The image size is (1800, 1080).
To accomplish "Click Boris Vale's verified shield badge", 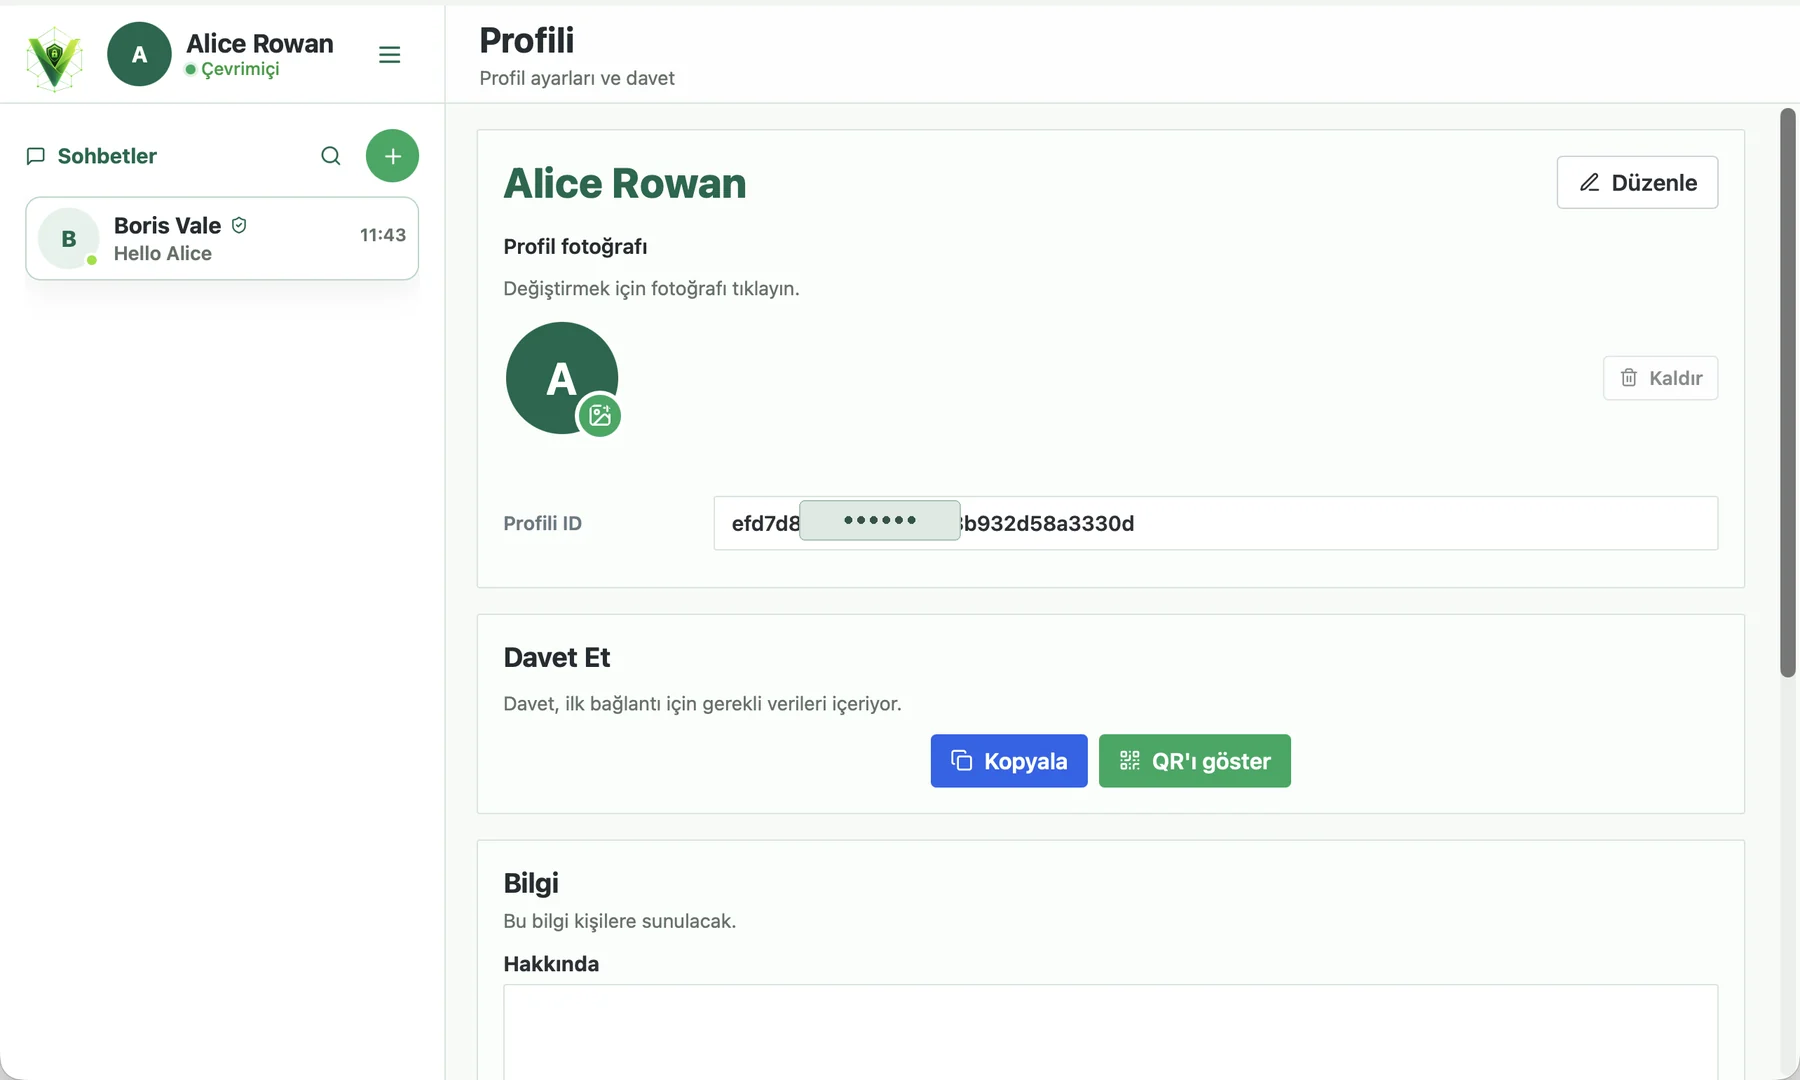I will click(239, 225).
